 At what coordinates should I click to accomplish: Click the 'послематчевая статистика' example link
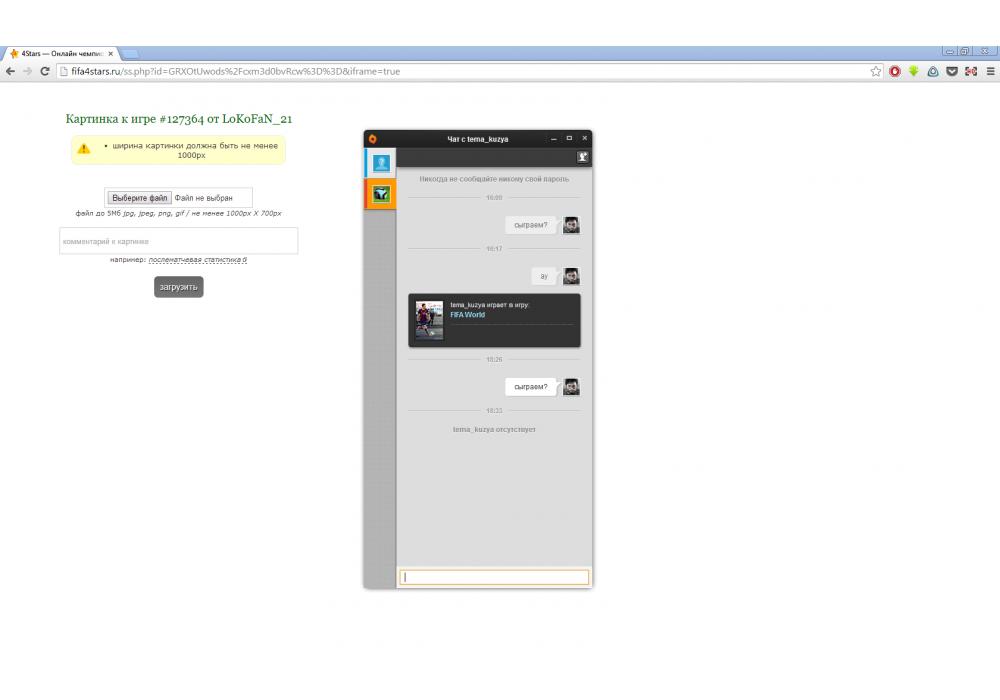click(196, 260)
